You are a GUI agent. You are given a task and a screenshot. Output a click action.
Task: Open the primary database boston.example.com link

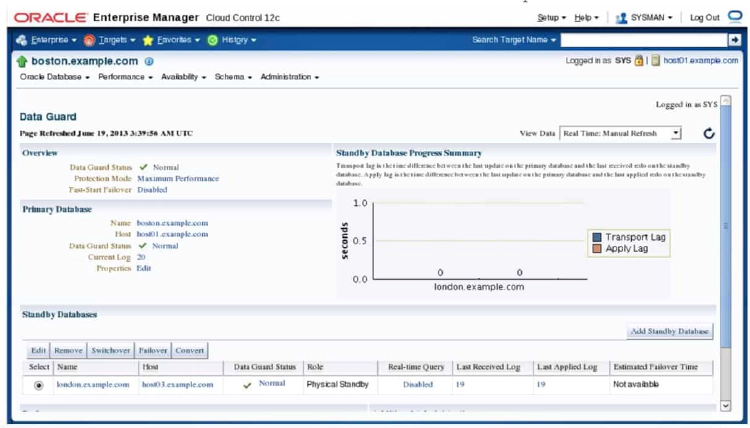[172, 223]
